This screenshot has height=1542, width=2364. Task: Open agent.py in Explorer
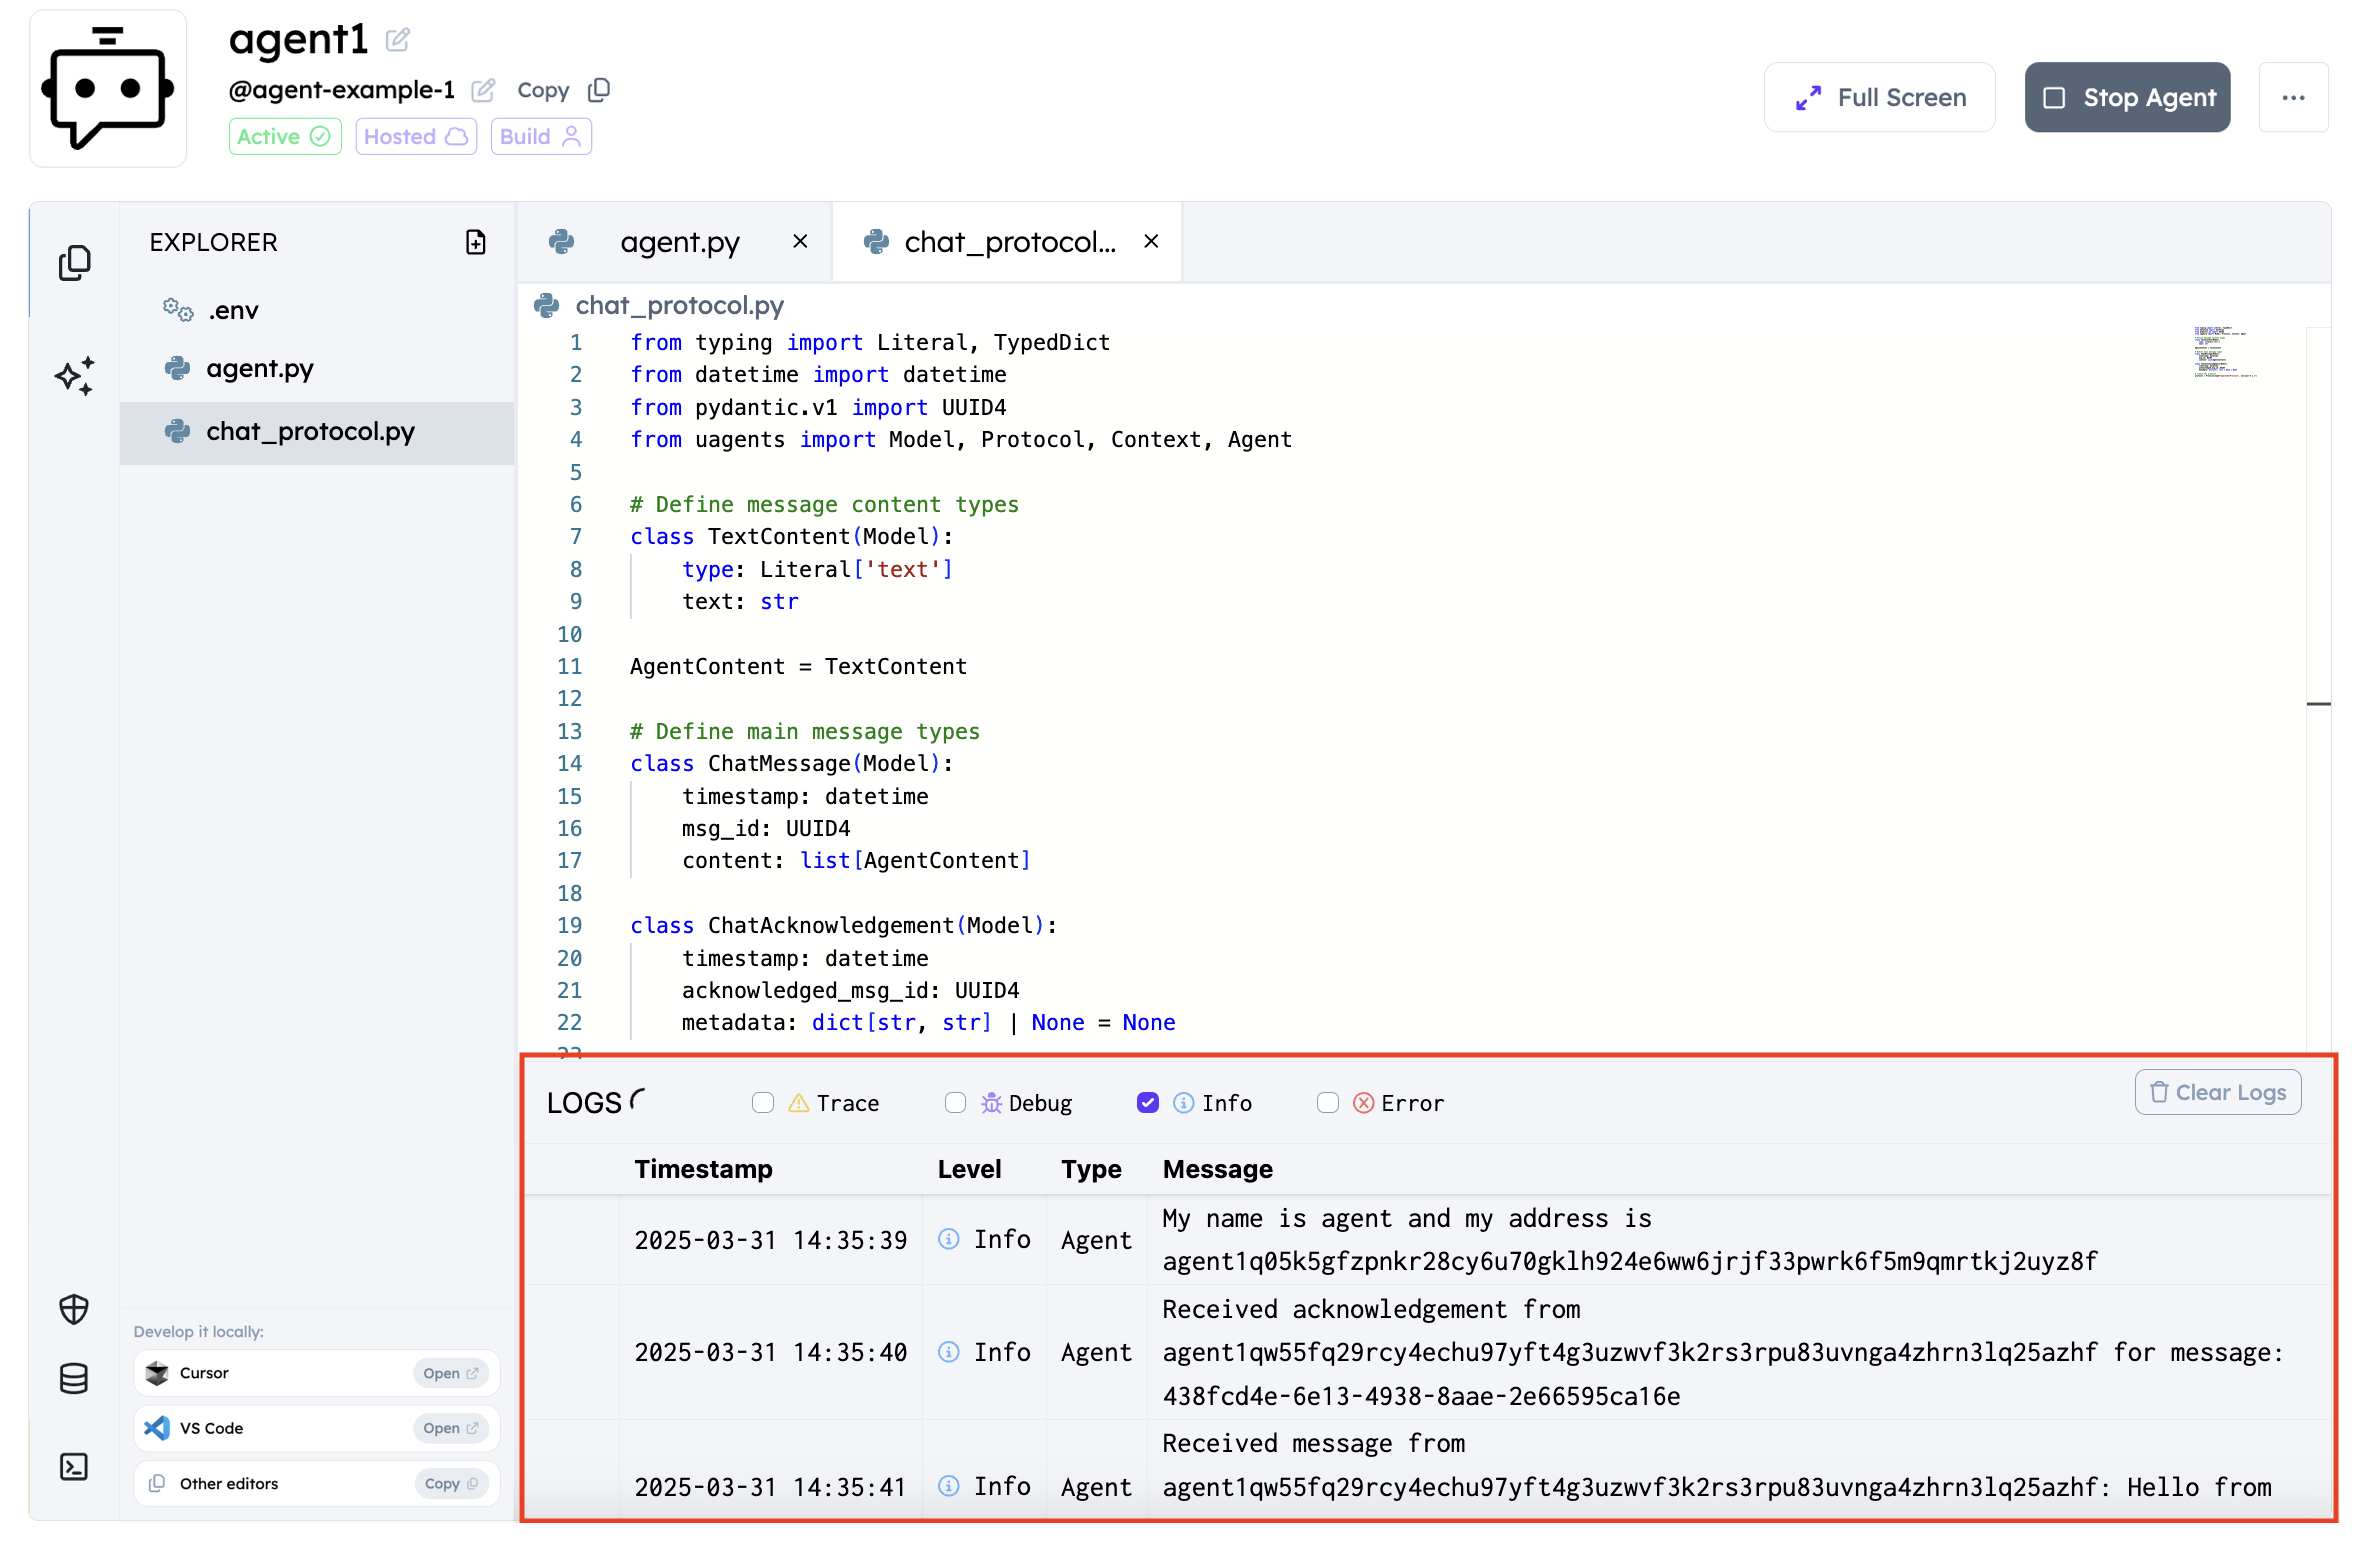click(x=316, y=368)
